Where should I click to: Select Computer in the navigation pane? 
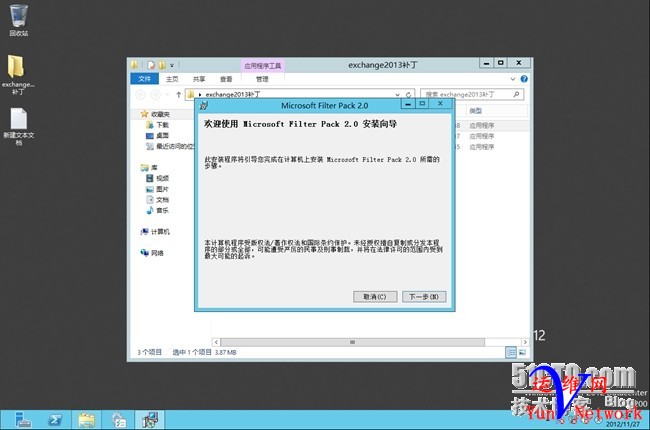pyautogui.click(x=155, y=232)
